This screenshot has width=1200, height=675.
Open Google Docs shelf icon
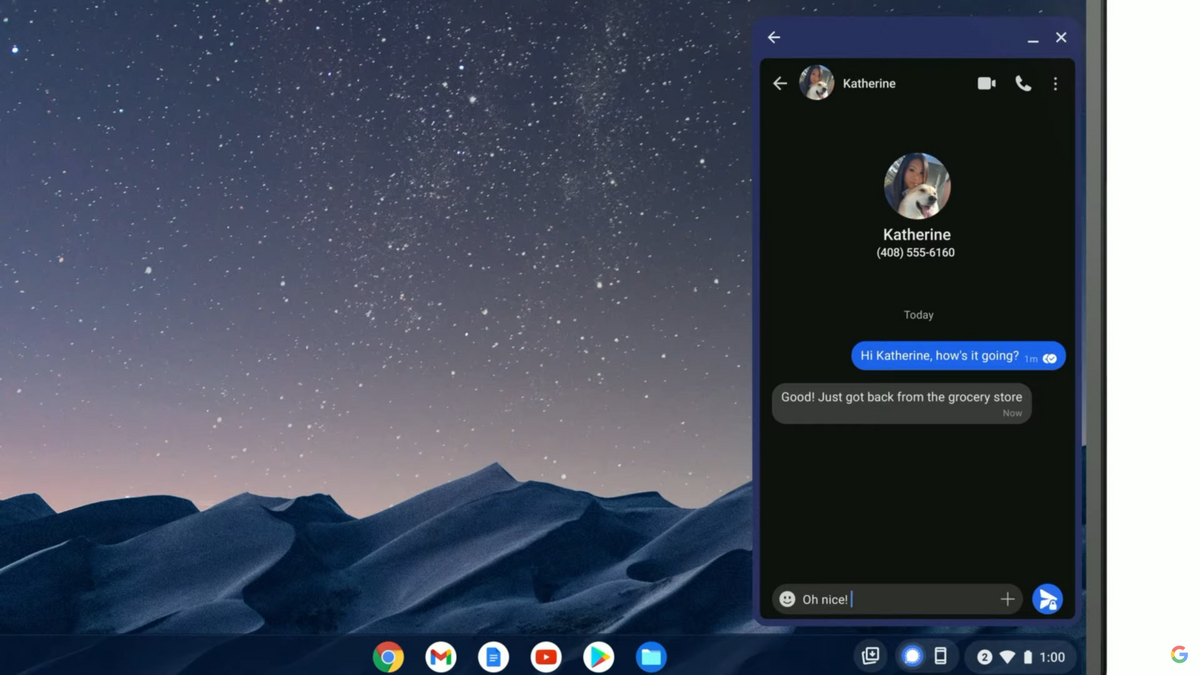[x=493, y=657]
